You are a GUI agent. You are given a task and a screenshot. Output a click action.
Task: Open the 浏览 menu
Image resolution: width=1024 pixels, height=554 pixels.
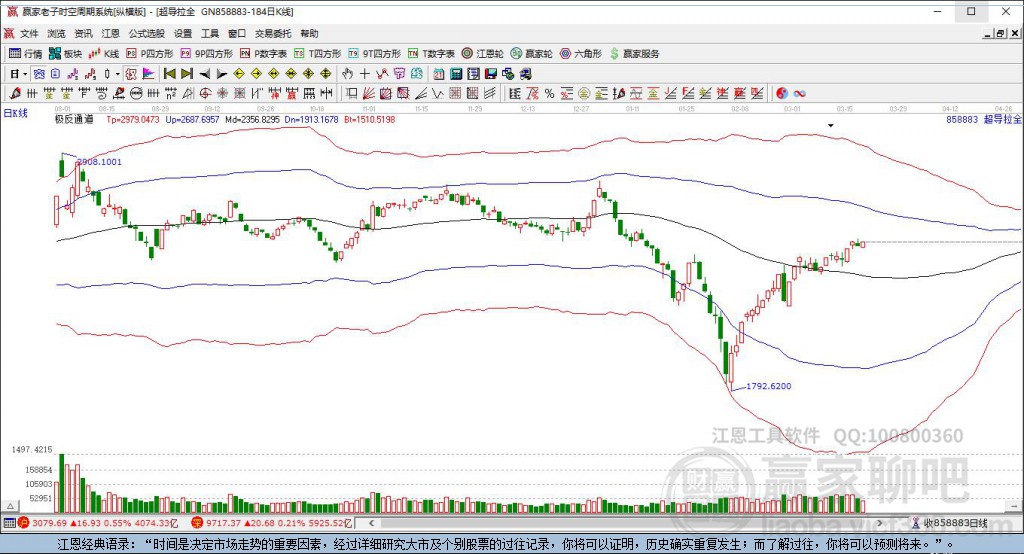56,33
